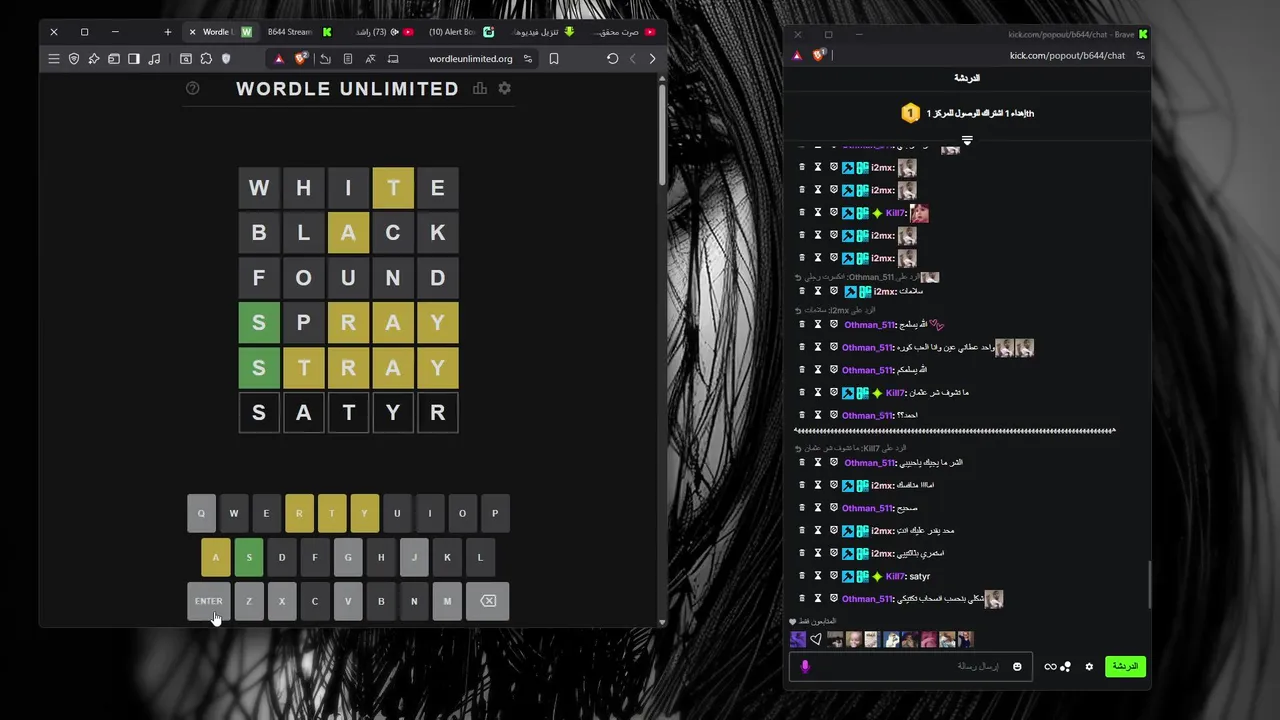Screen dimensions: 1280x720
Task: Click the P key on Wordle keyboard
Action: tap(495, 513)
